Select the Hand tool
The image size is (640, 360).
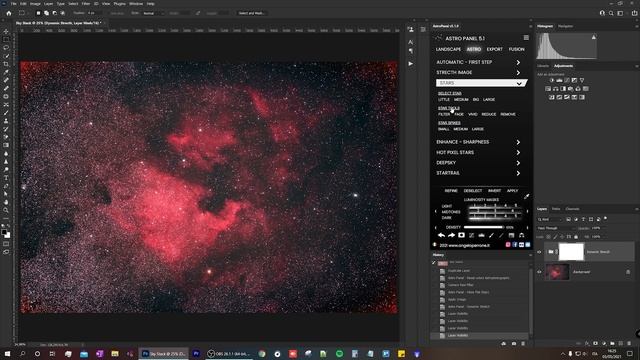coord(6,202)
